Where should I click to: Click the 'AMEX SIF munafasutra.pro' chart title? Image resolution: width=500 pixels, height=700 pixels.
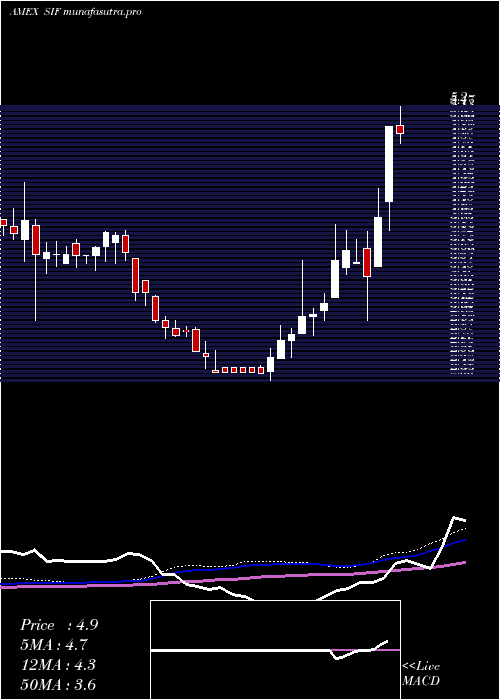(75, 12)
